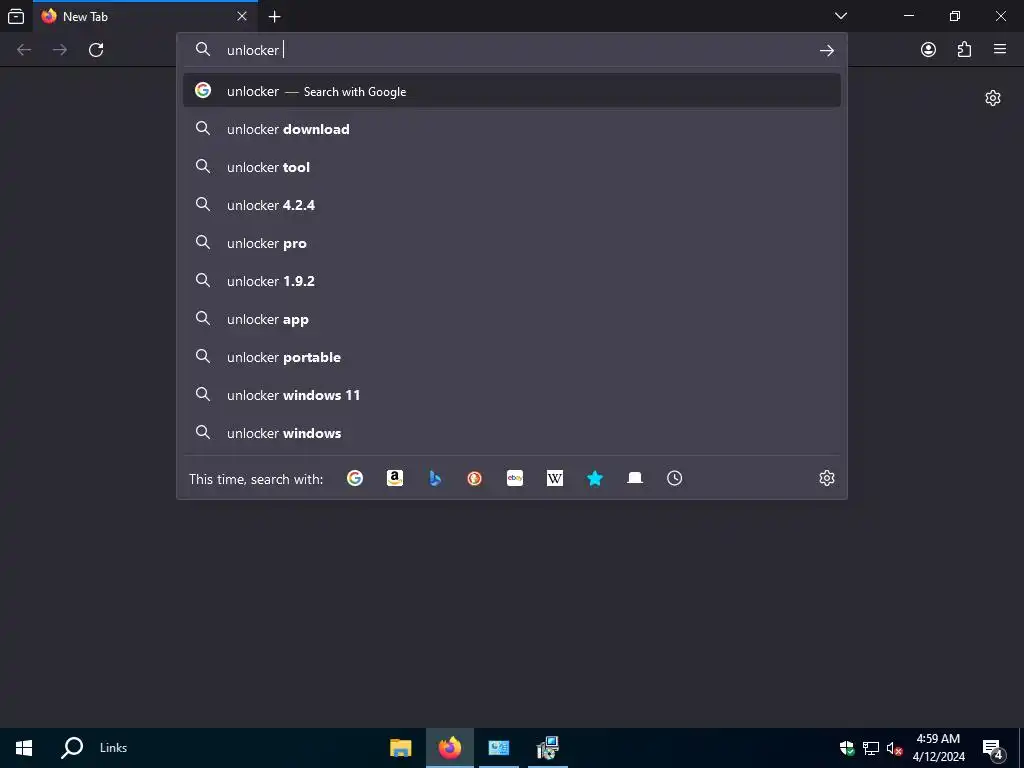Search this time with eBay
Screen dimensions: 1024x768
[x=515, y=478]
